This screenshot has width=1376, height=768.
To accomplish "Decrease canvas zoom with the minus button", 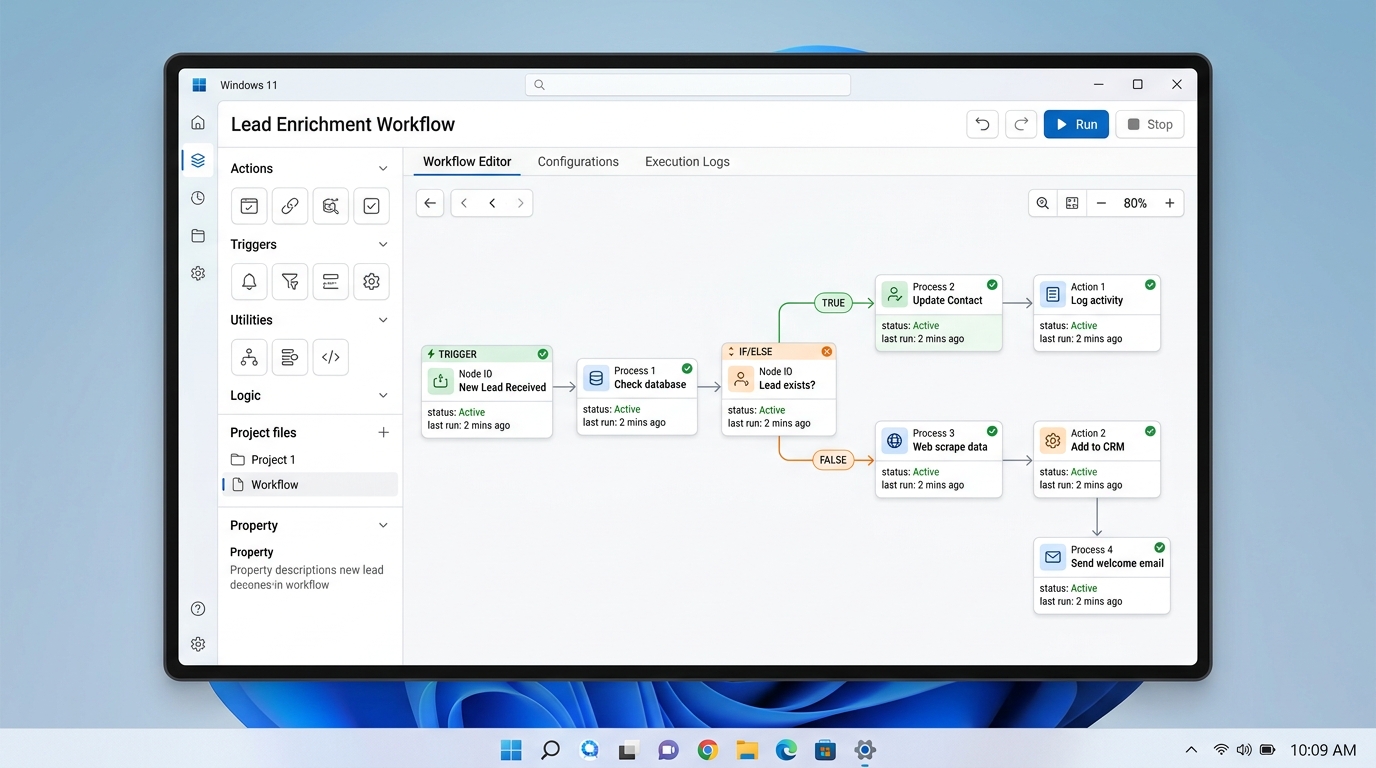I will [x=1101, y=203].
